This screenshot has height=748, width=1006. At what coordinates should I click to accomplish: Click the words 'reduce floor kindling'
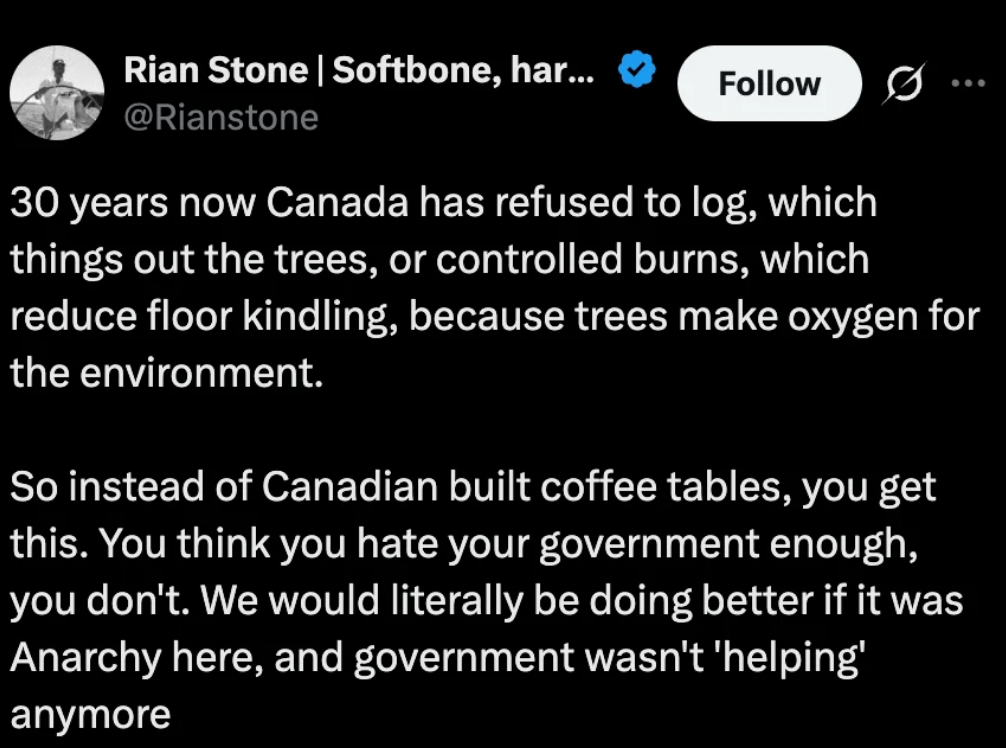(201, 316)
